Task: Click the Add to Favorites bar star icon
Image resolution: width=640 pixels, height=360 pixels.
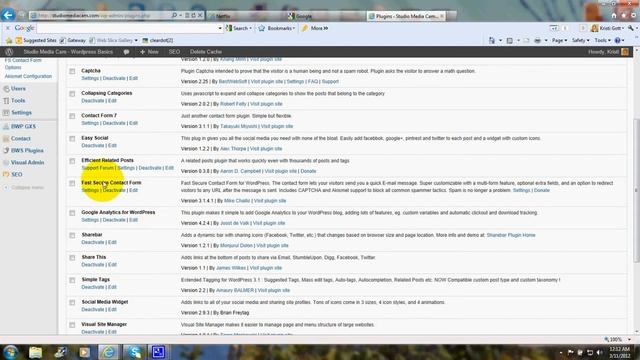Action: tap(9, 40)
